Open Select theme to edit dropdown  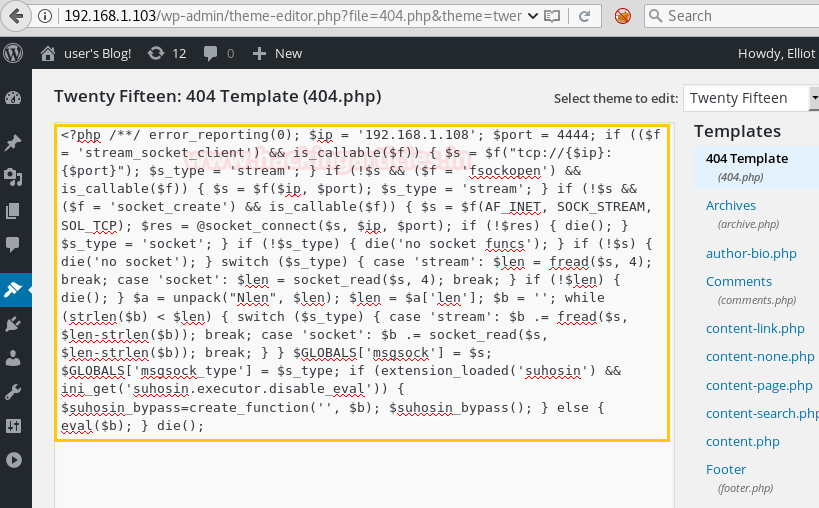751,98
